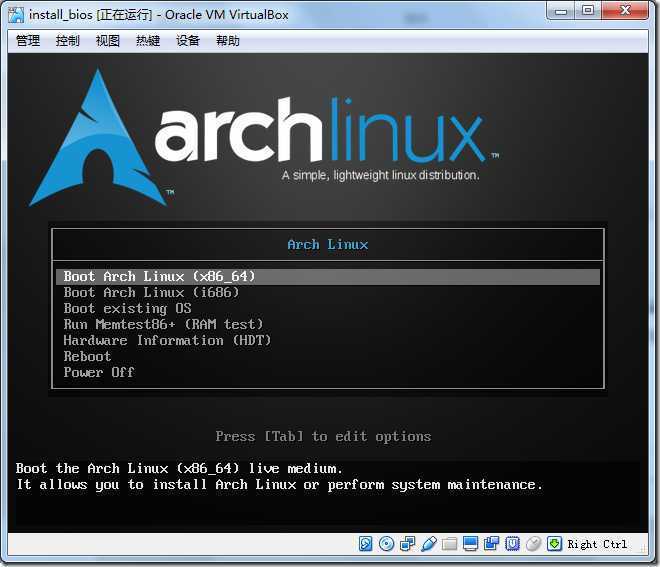Viewport: 660px width, 567px height.
Task: Click the display monitor status icon
Action: [470, 544]
